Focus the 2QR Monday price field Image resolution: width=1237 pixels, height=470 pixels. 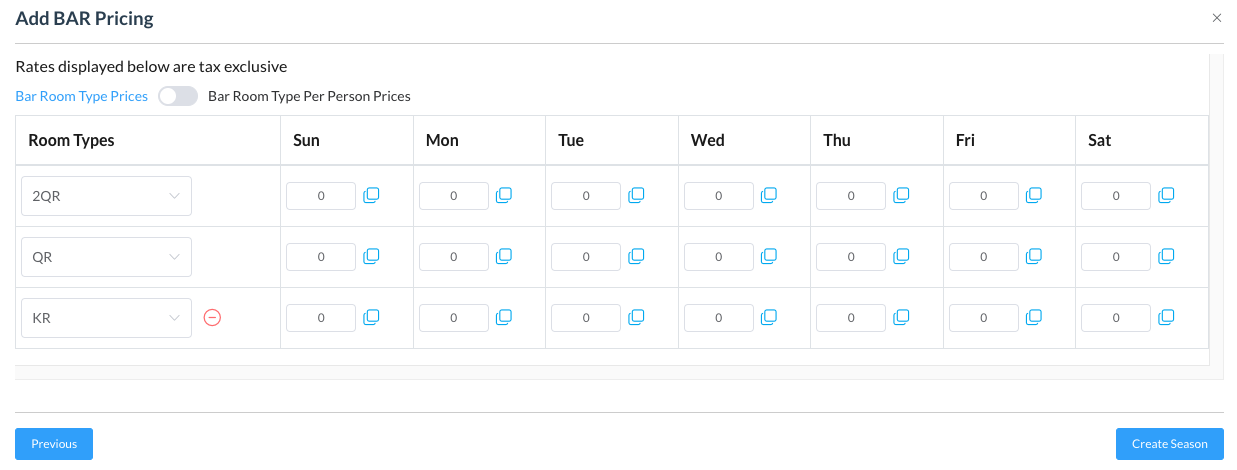453,196
